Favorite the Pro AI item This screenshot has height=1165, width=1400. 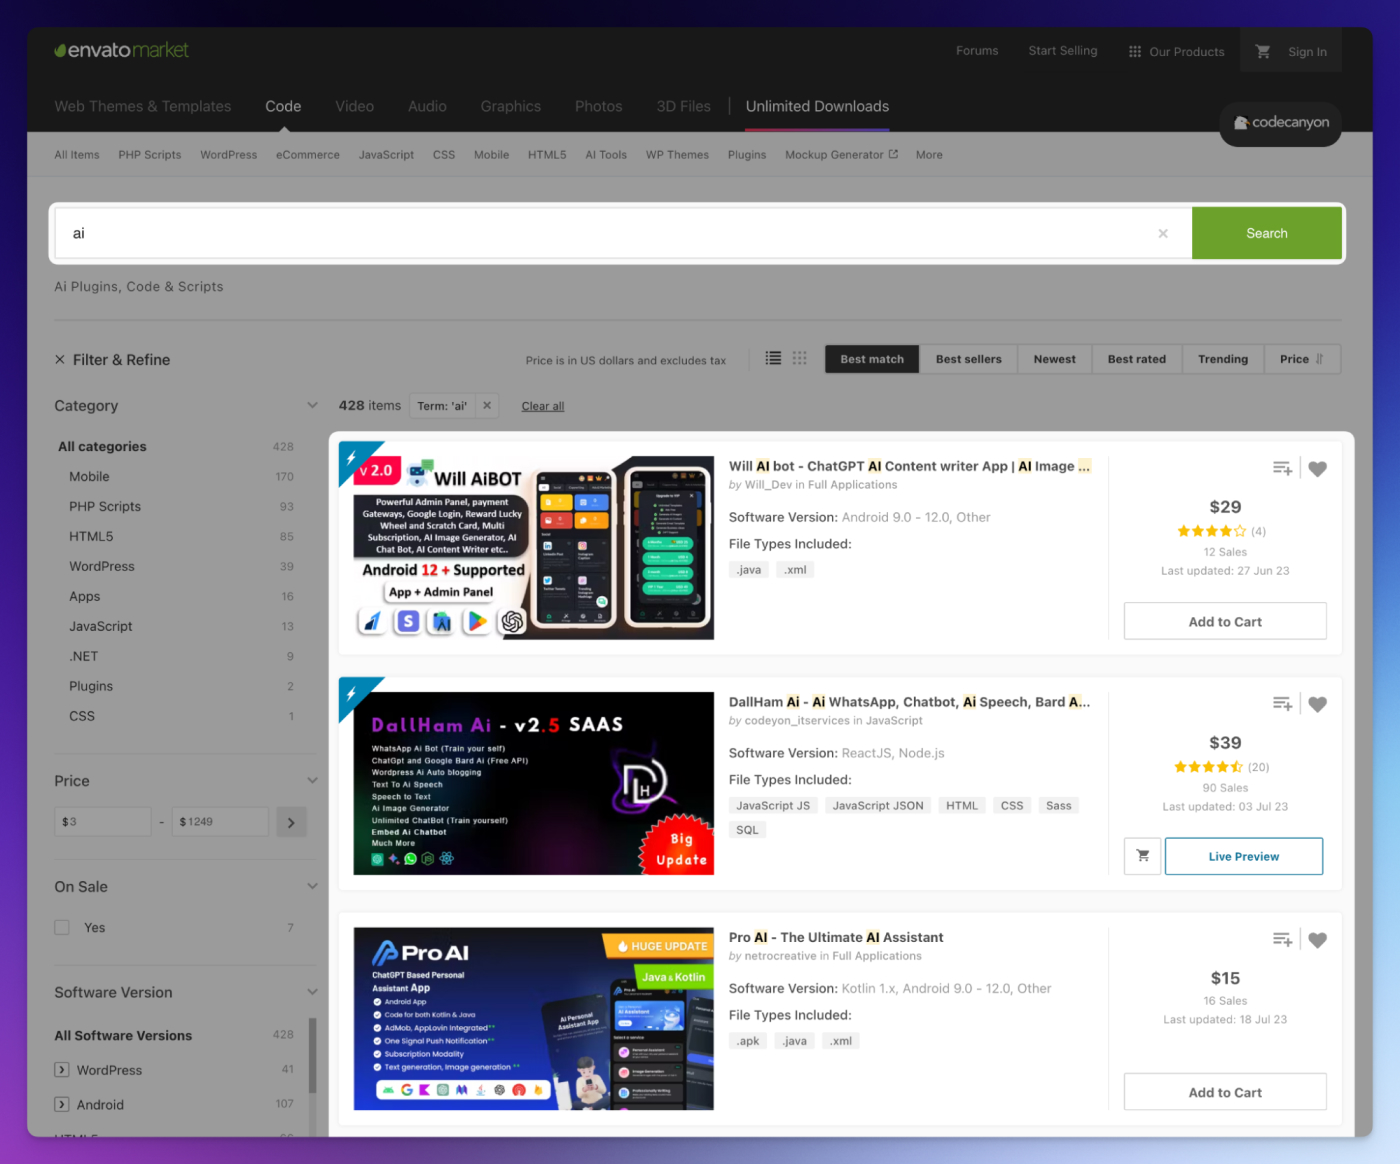[1318, 940]
